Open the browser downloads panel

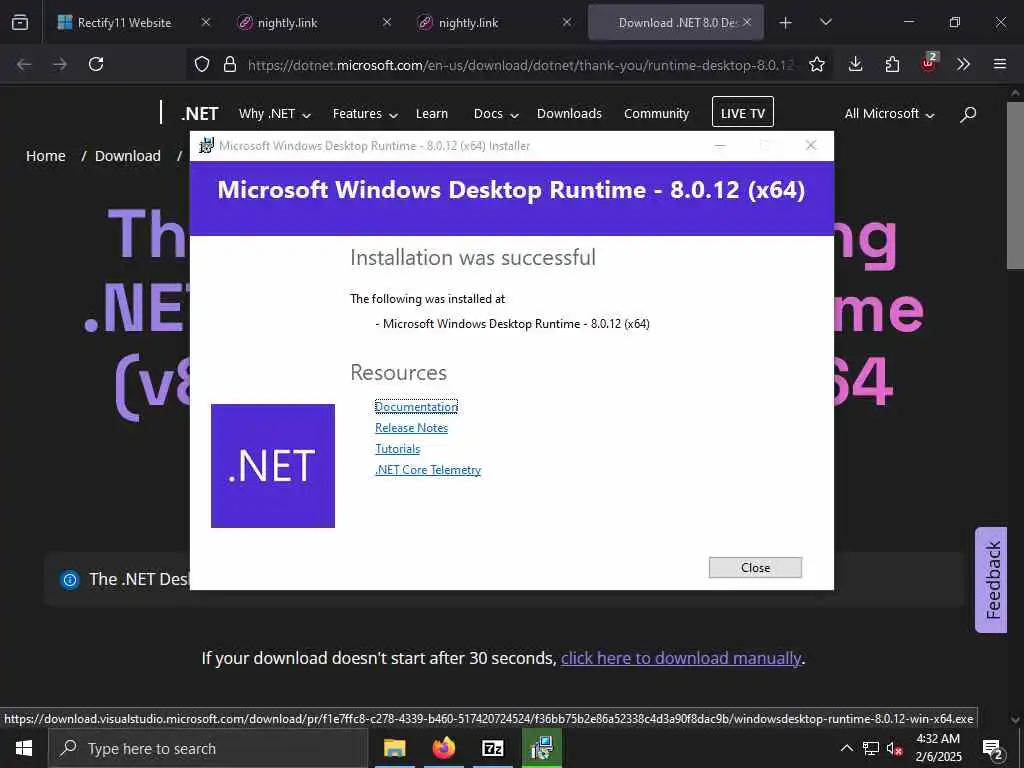click(856, 64)
